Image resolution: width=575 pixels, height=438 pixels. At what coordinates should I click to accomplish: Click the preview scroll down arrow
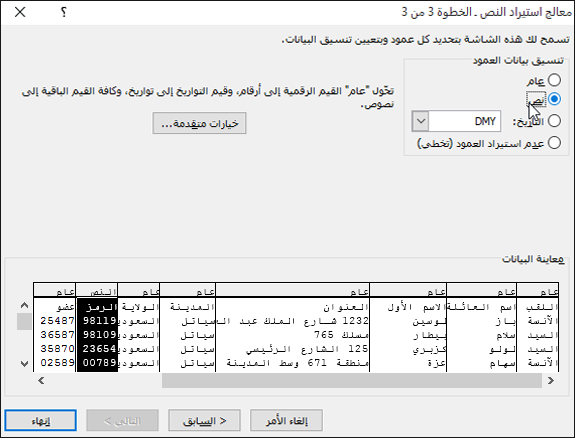(24, 364)
